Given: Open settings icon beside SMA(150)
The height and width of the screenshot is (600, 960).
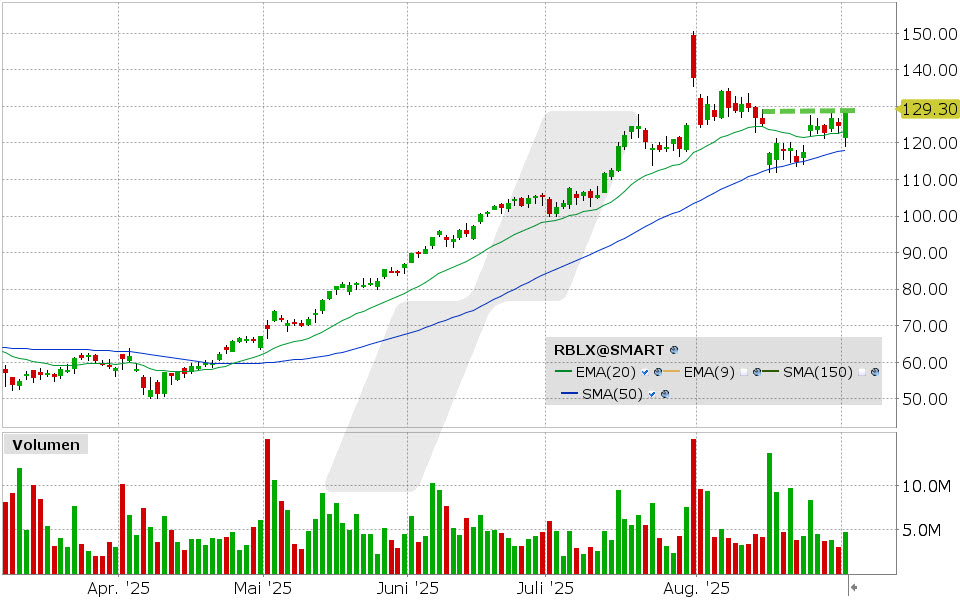Looking at the screenshot, I should (x=875, y=372).
